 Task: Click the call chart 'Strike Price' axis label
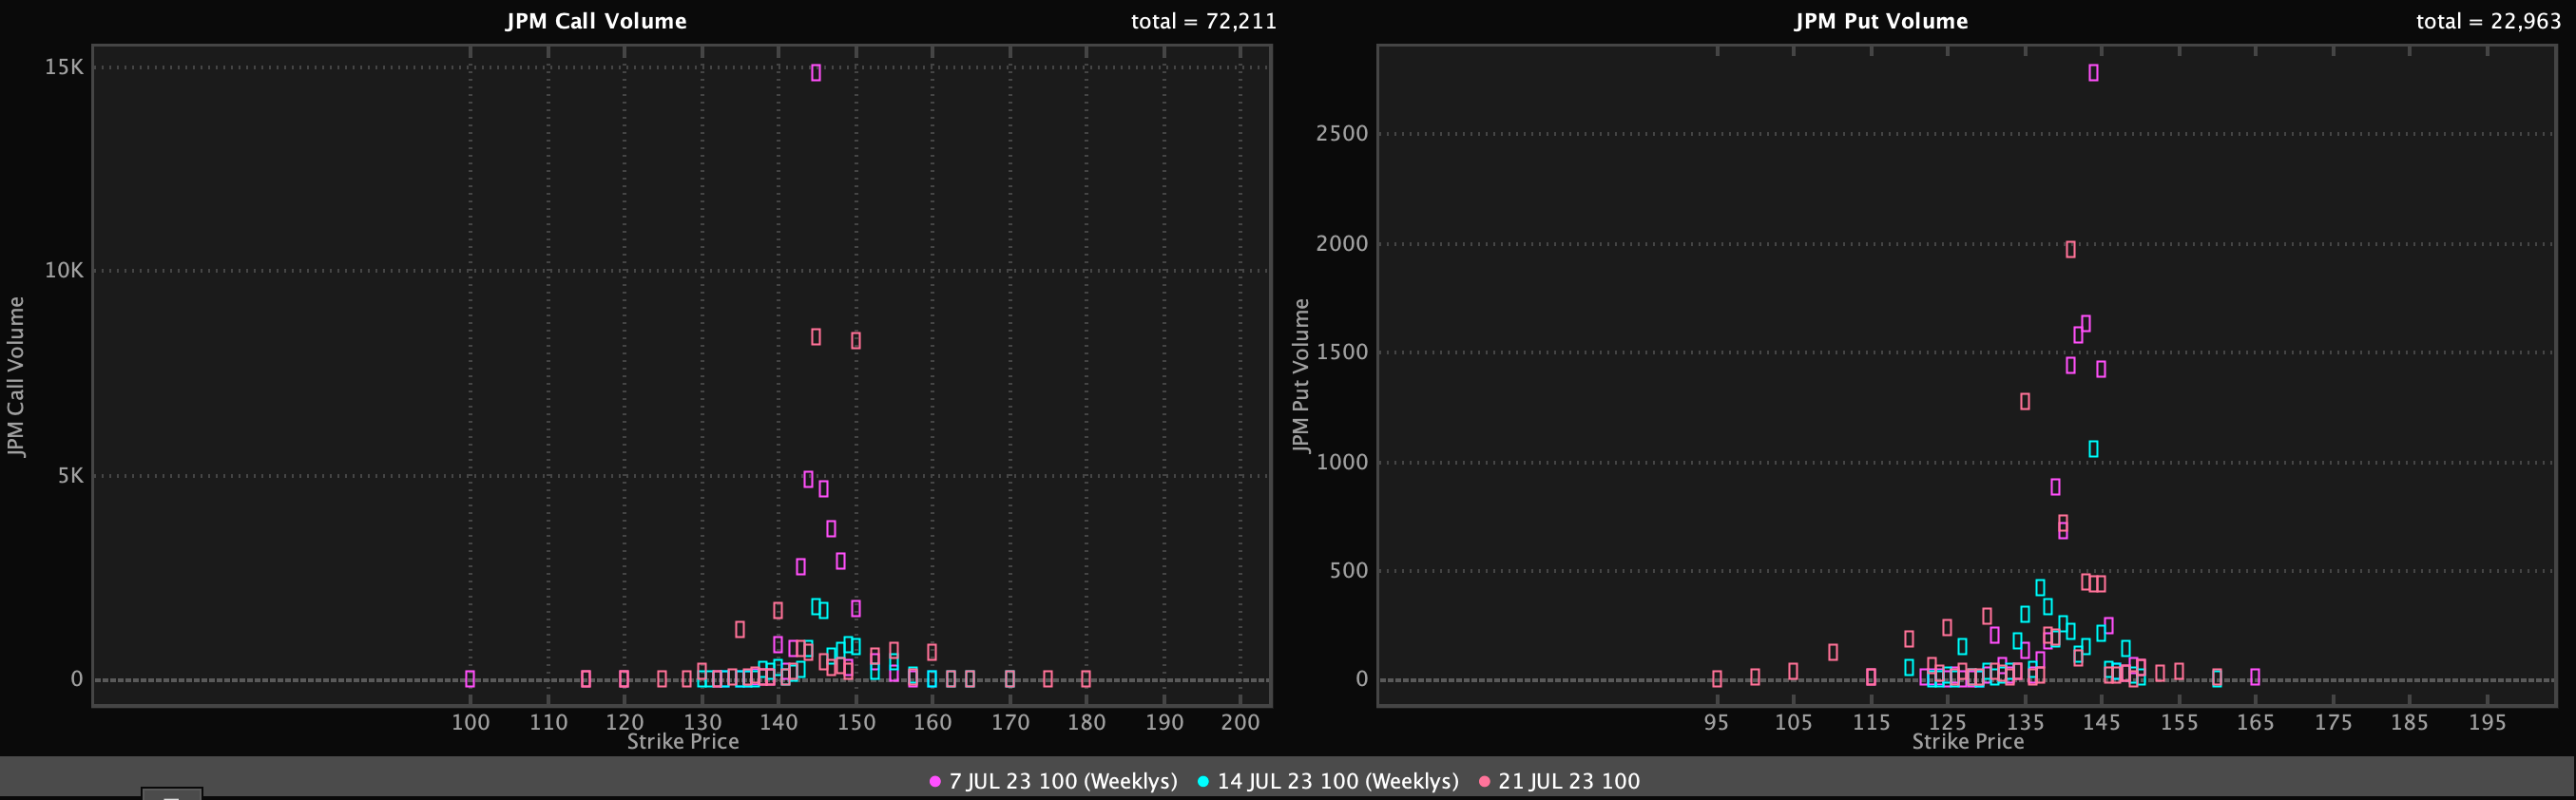(x=683, y=741)
